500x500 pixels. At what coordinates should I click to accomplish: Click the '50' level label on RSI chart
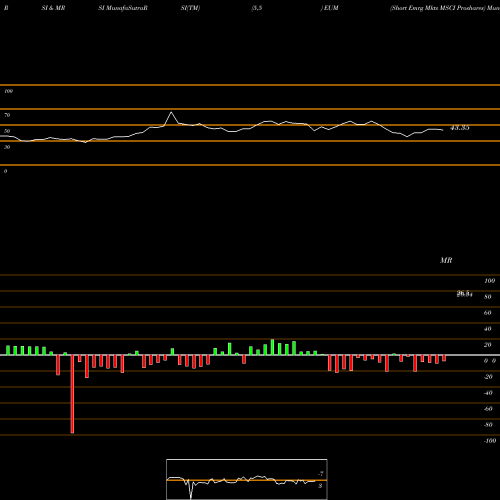click(x=7, y=131)
